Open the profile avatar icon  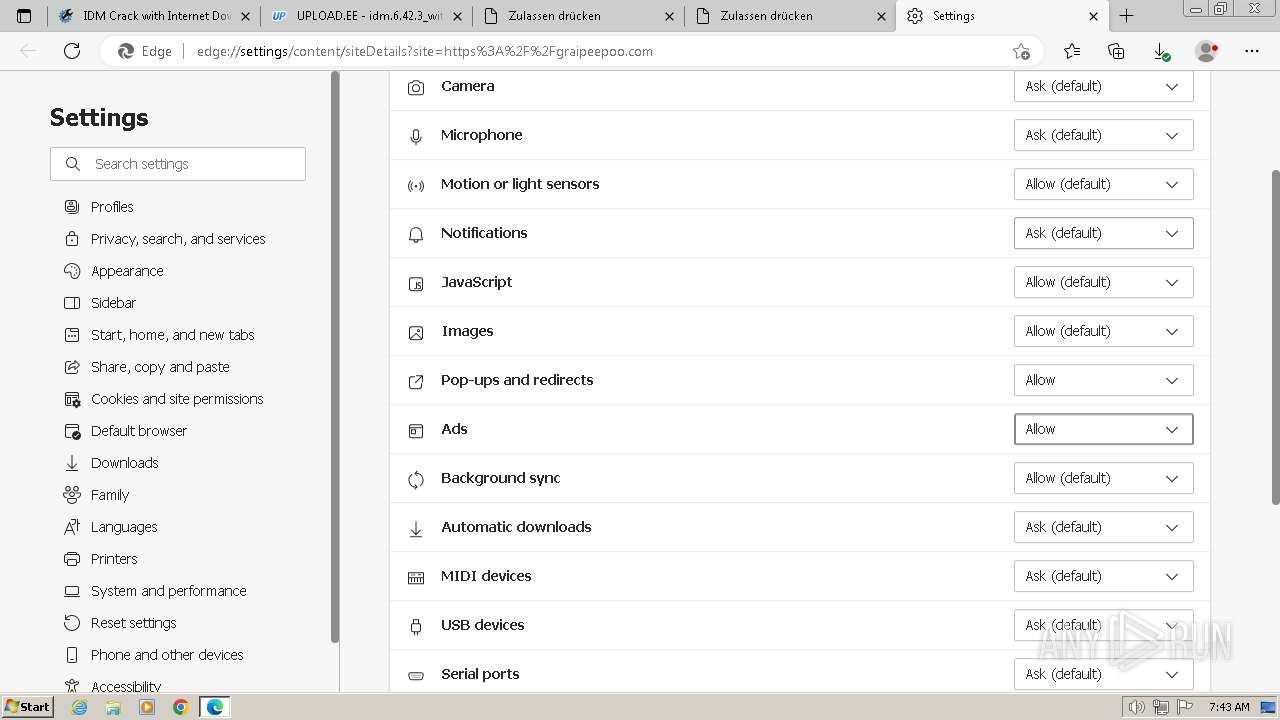pos(1207,51)
